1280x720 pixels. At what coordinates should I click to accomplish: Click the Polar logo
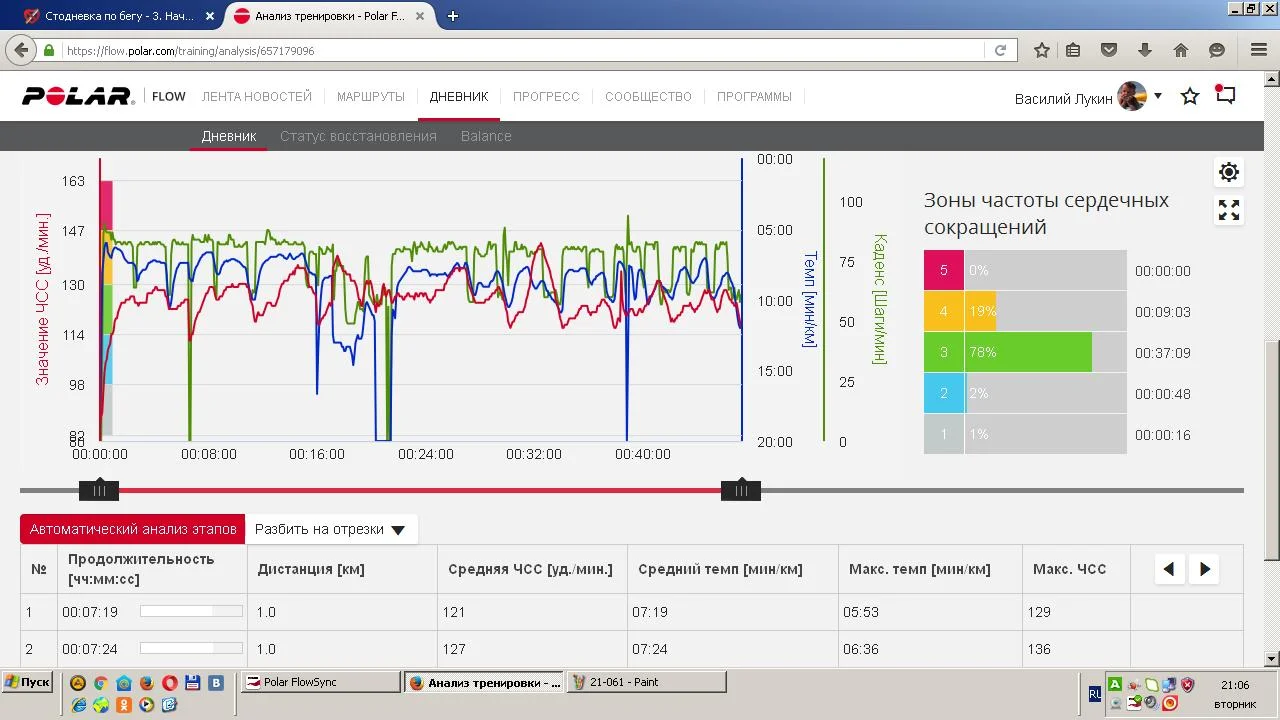click(x=78, y=97)
